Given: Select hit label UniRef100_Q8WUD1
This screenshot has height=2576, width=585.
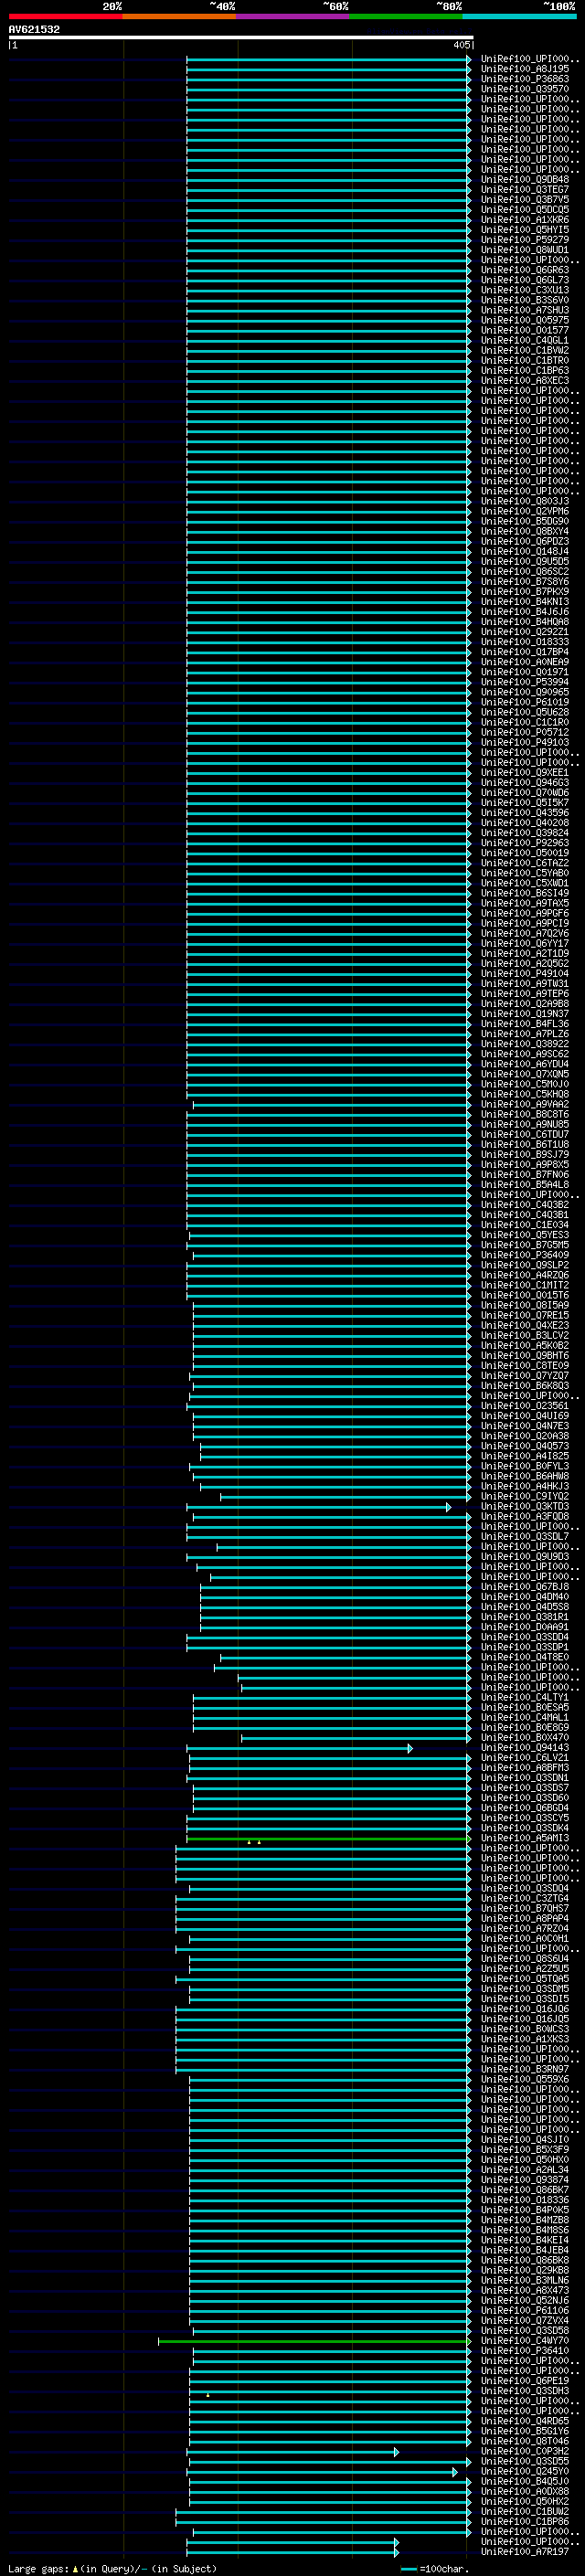Looking at the screenshot, I should (525, 250).
